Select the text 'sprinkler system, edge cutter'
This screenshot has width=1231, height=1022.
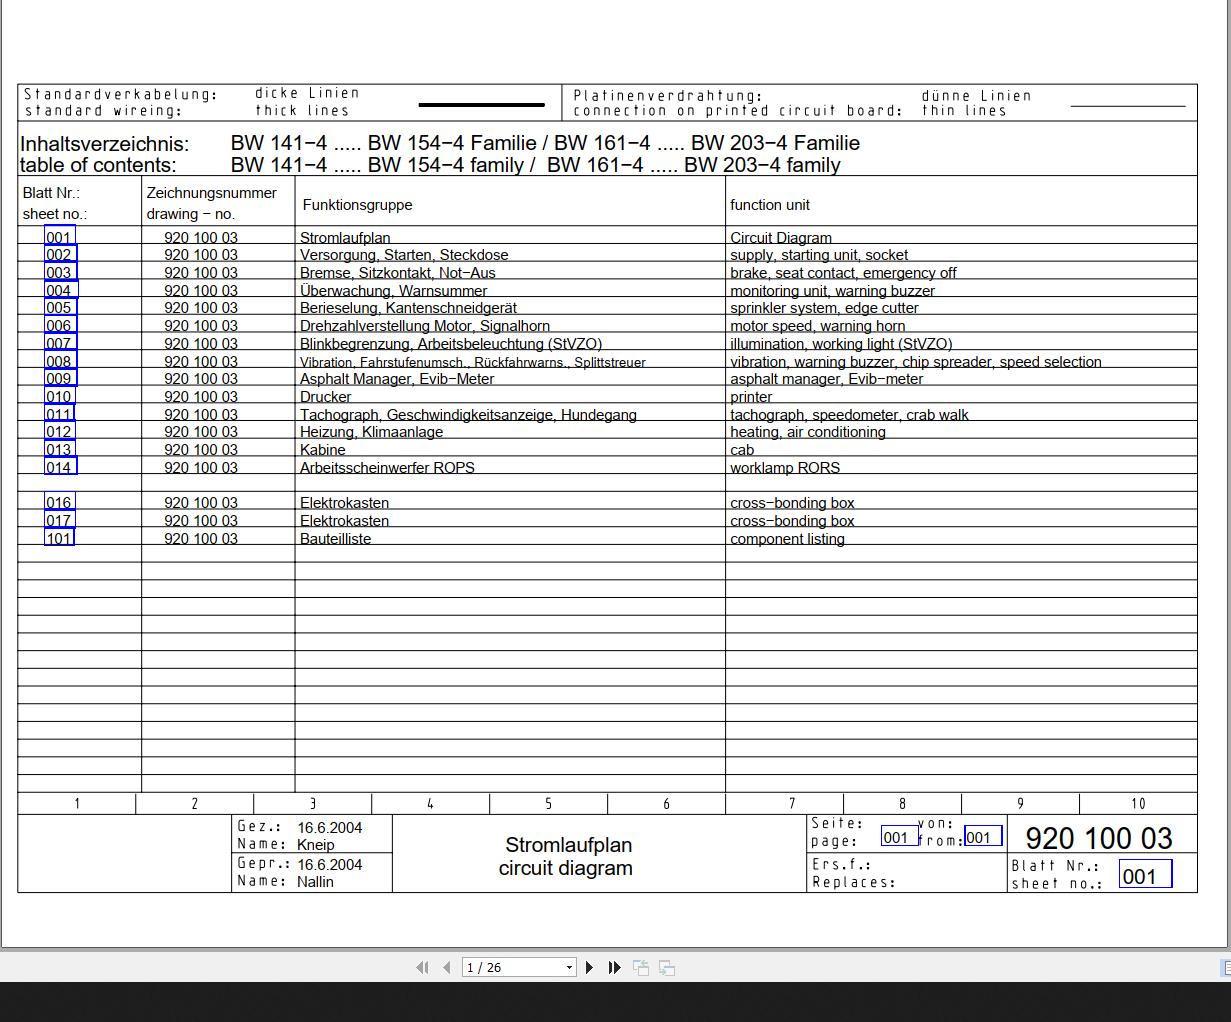[824, 308]
